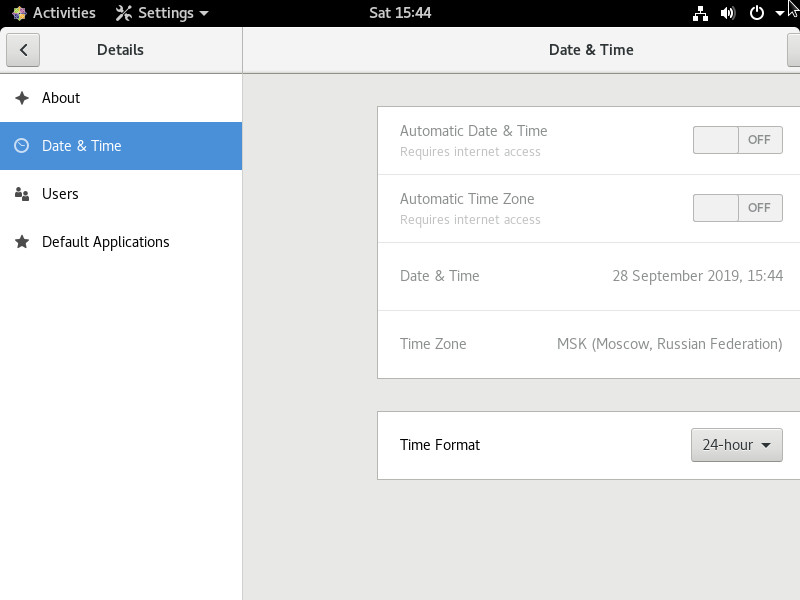Expand the Settings application menu in top bar
This screenshot has width=800, height=600.
(x=162, y=13)
